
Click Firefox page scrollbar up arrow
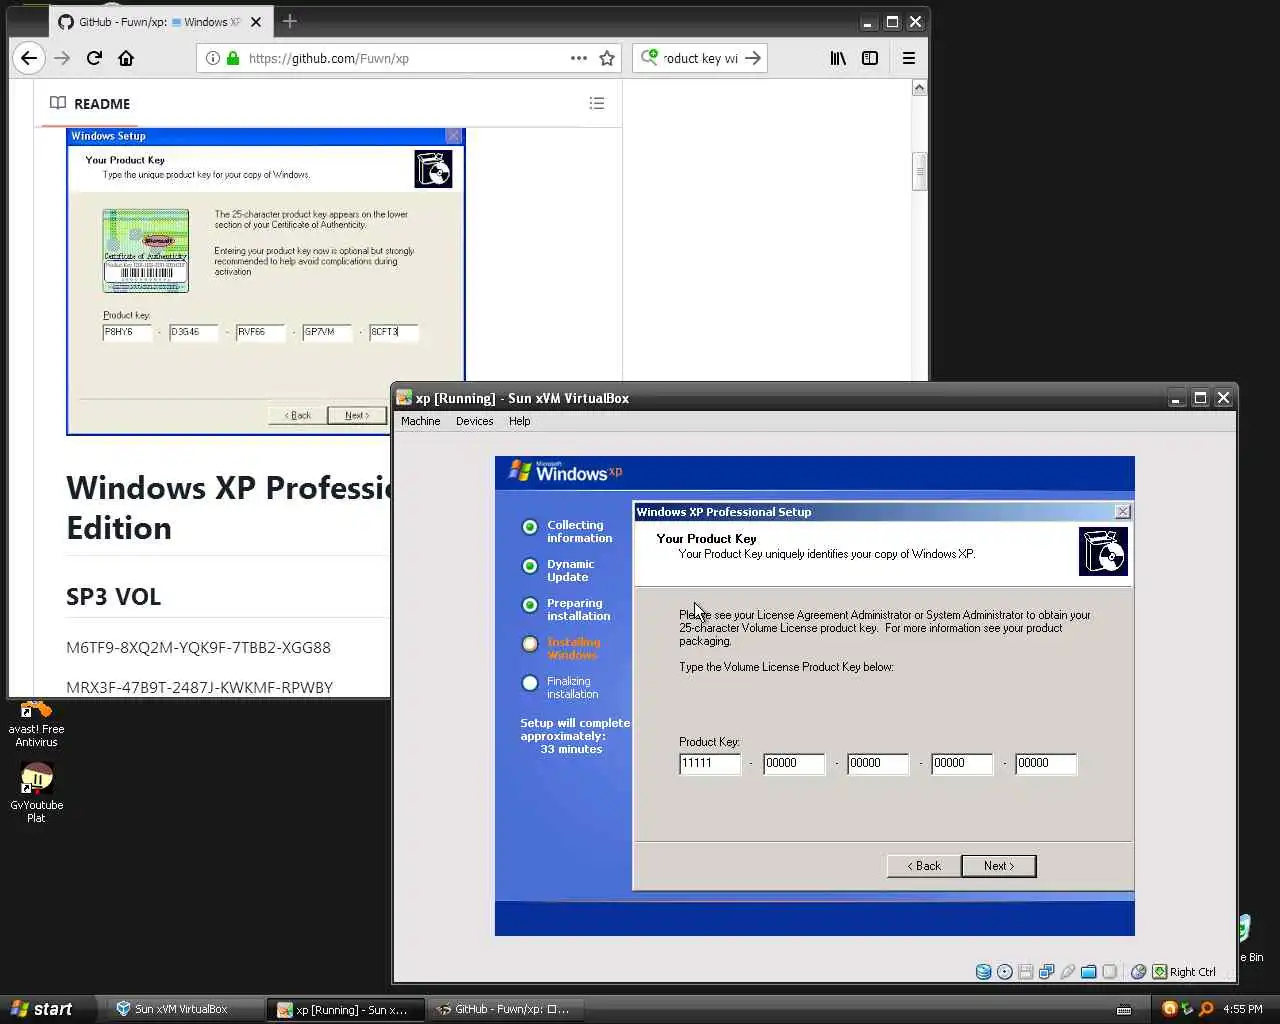pyautogui.click(x=920, y=88)
